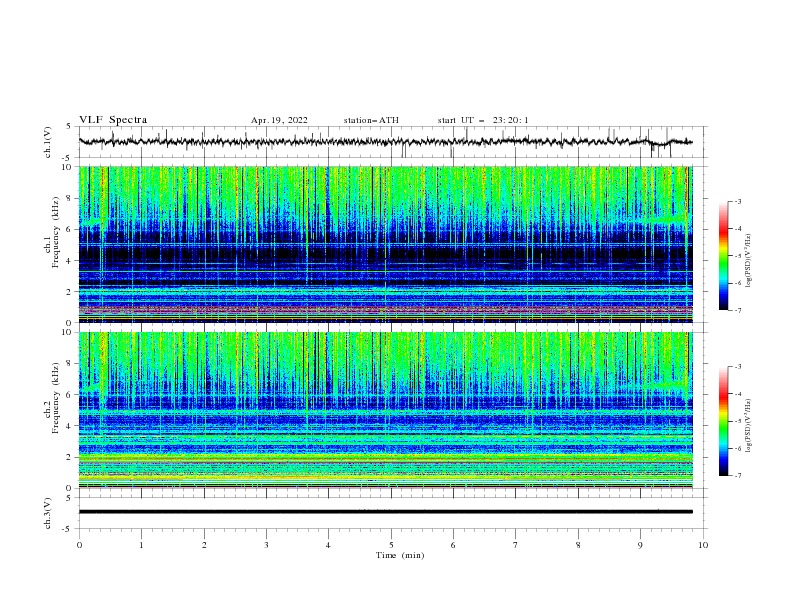Click the ch.3 flat black voltage trace

point(385,512)
